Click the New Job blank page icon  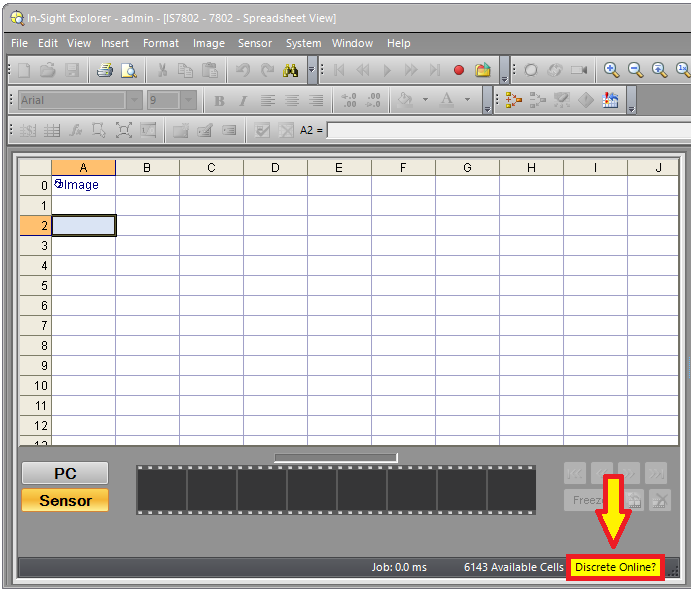pos(24,70)
